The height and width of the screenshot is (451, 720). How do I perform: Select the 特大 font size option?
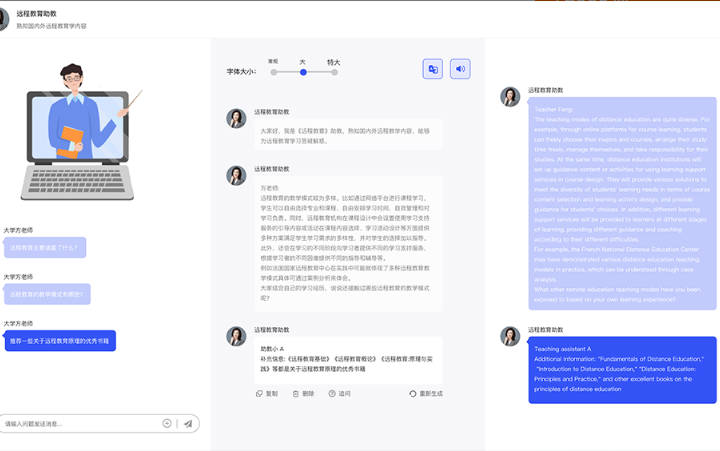[x=334, y=71]
